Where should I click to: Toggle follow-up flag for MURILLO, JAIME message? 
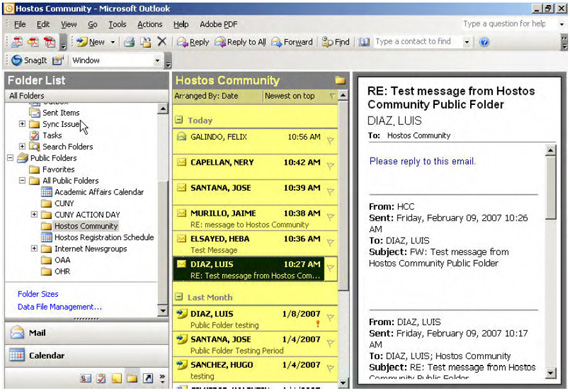[x=330, y=217]
